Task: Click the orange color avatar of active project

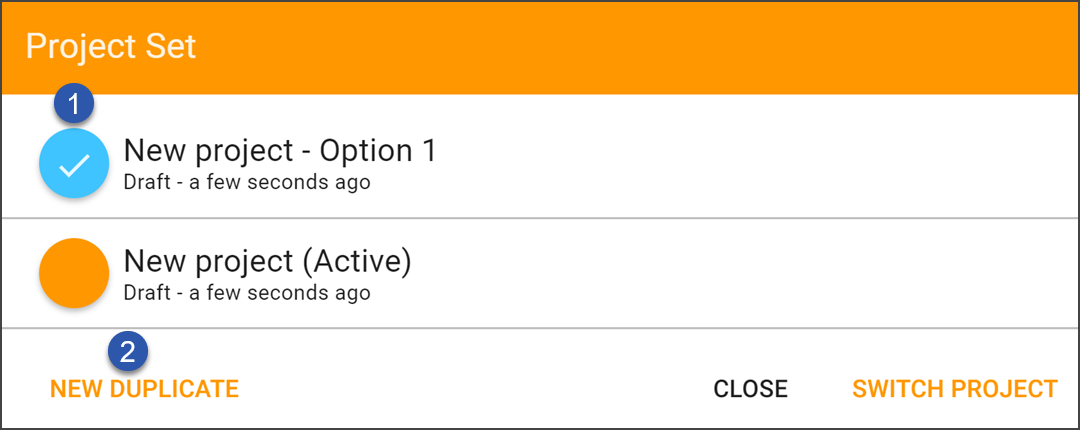Action: 74,273
